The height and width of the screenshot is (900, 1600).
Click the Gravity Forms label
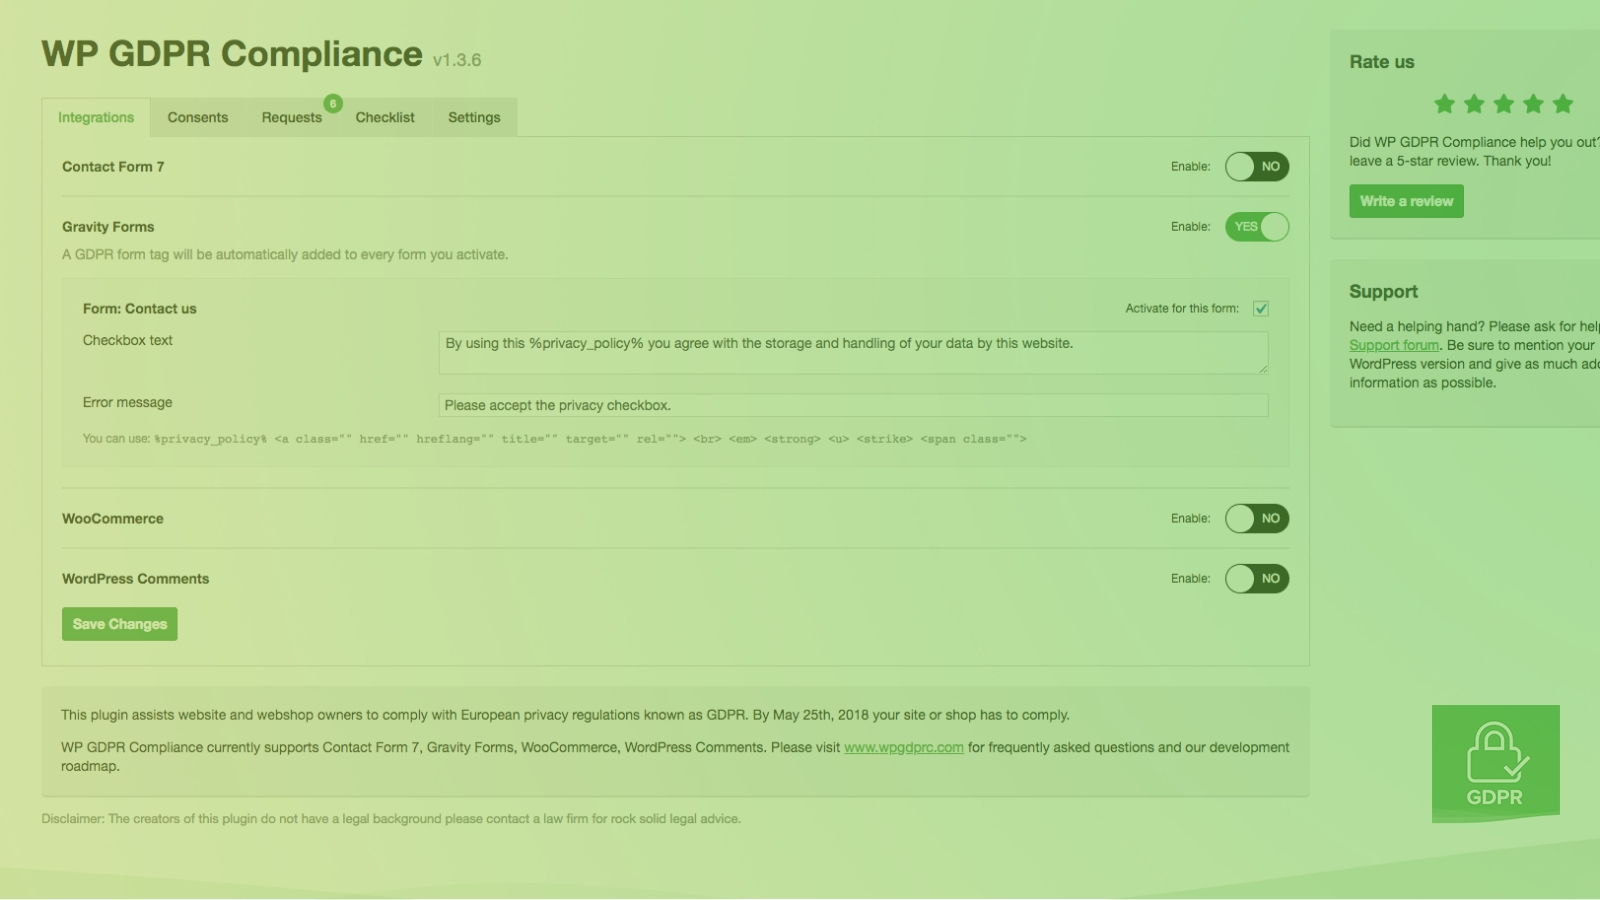[108, 227]
